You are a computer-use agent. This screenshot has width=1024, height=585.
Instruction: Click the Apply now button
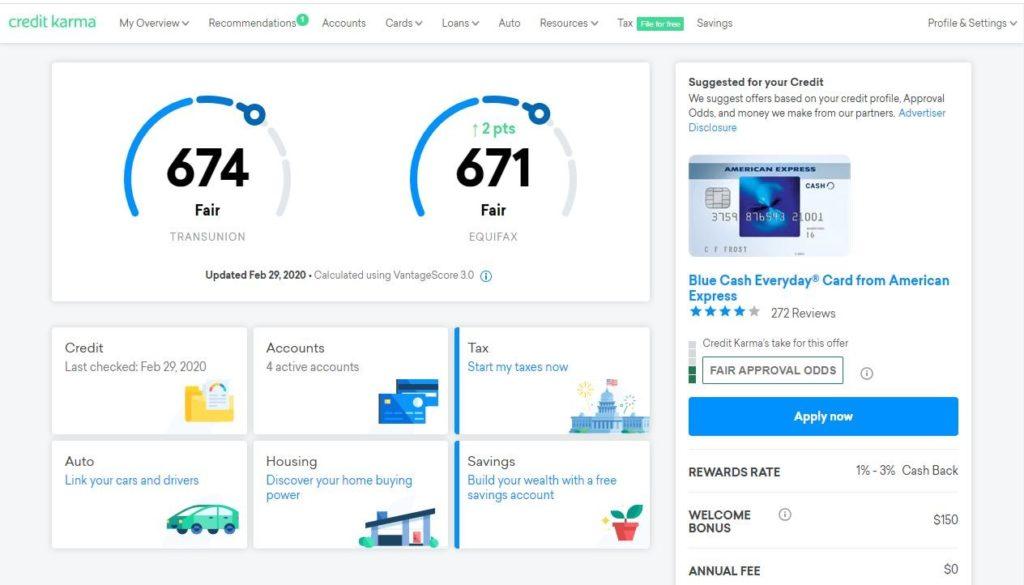[823, 416]
